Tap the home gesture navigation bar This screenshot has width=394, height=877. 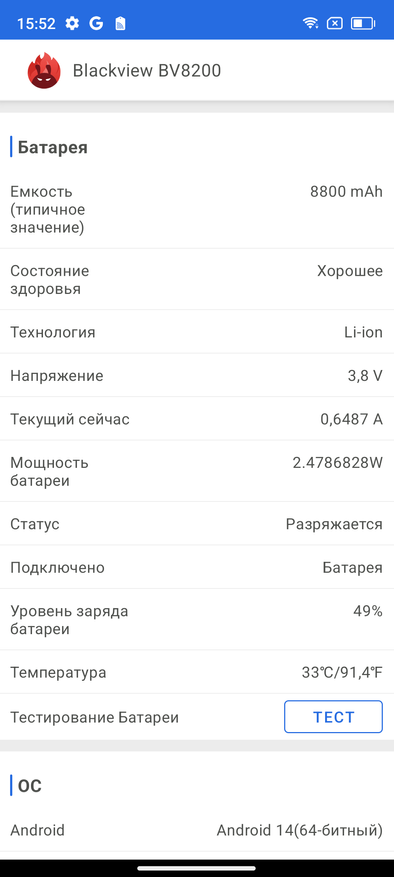[197, 868]
